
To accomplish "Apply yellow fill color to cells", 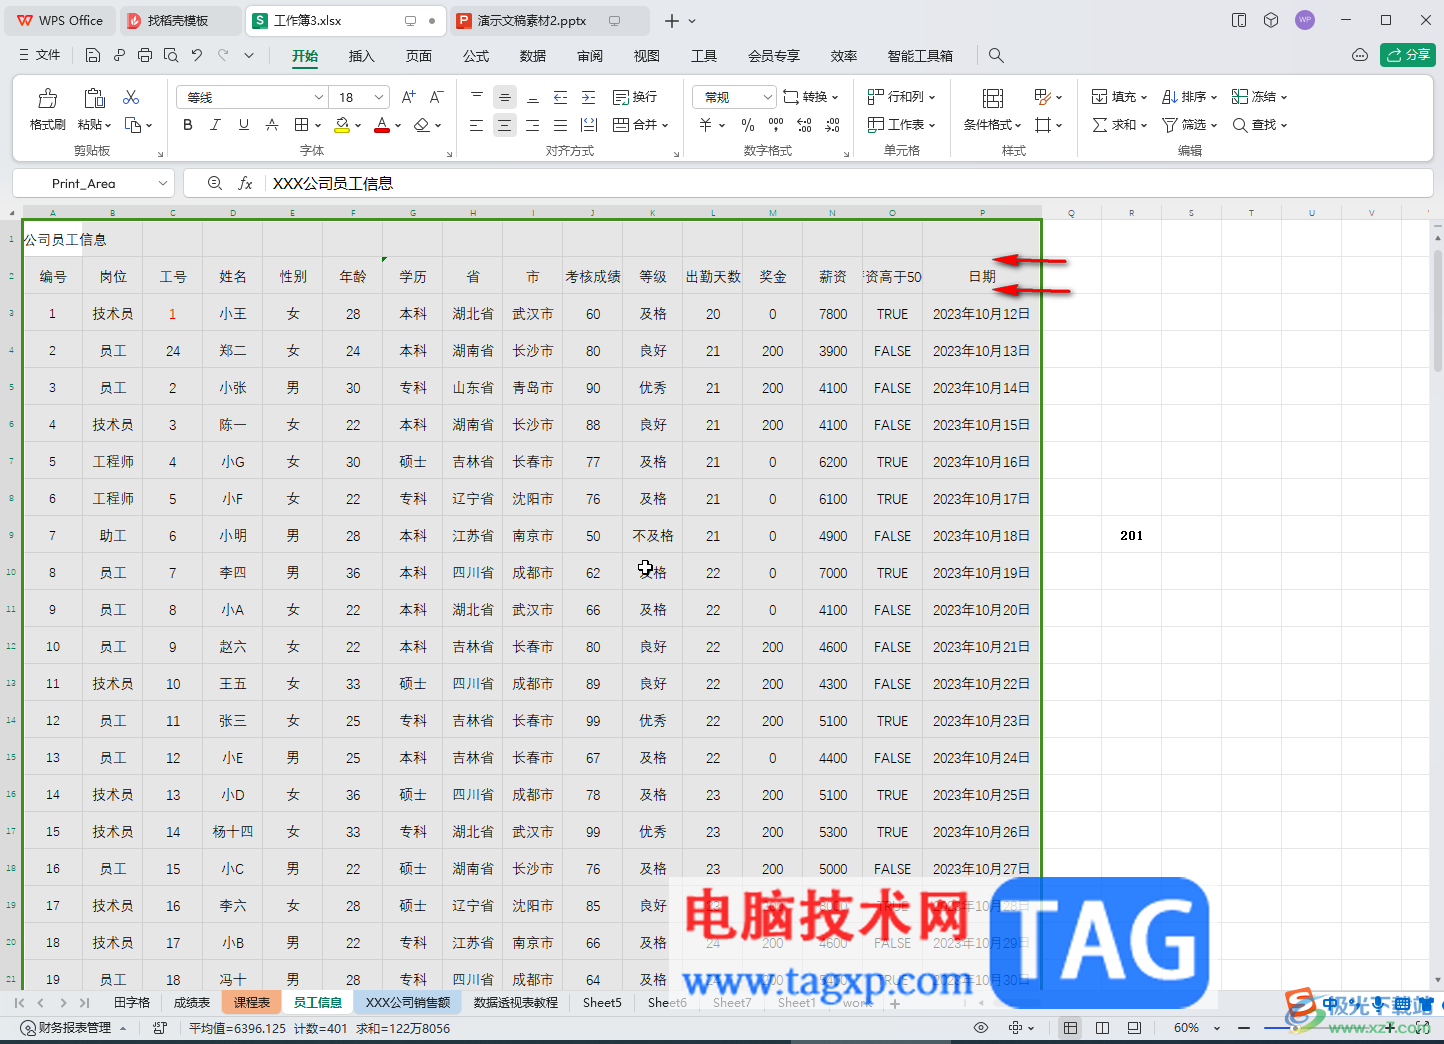I will pos(342,125).
